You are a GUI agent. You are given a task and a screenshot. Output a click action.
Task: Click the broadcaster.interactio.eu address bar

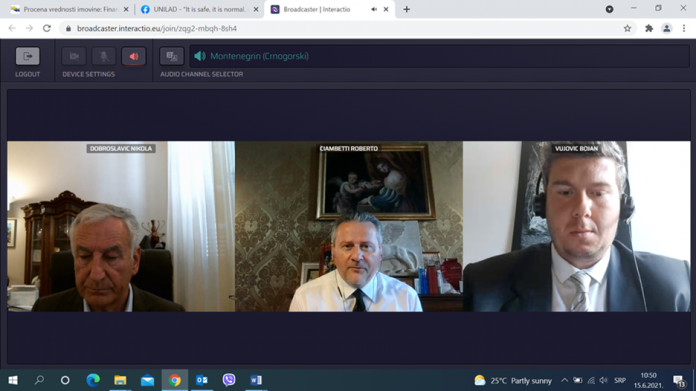[342, 28]
